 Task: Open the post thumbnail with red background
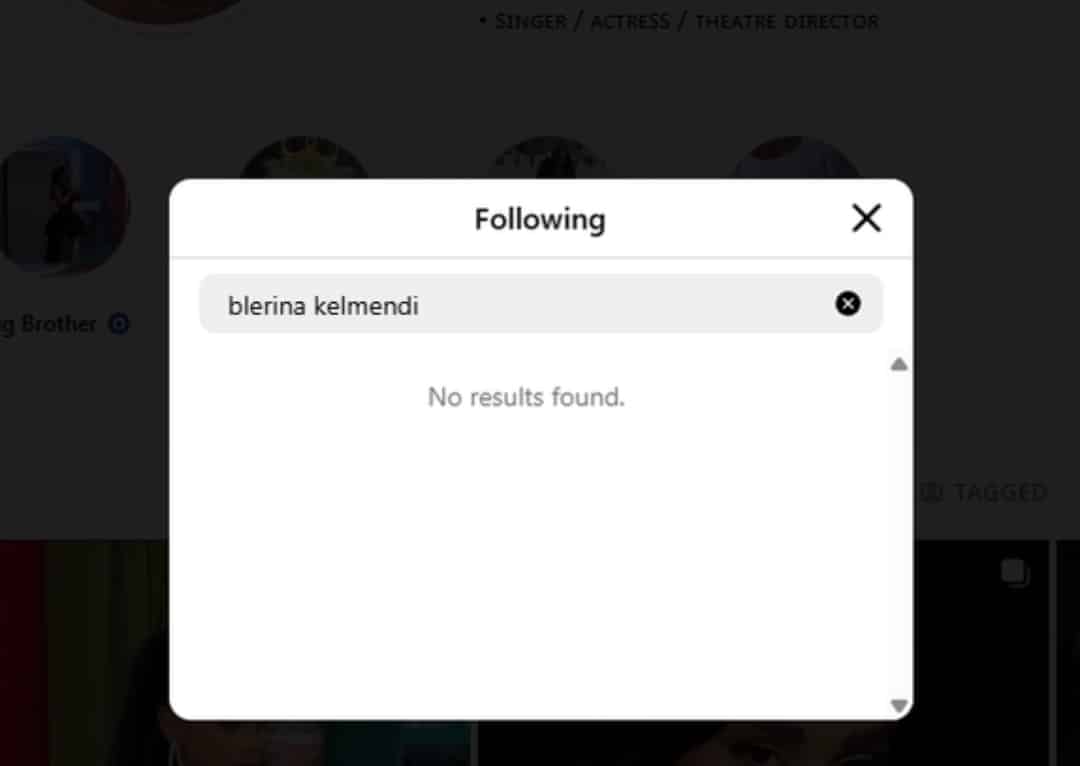[x=84, y=652]
